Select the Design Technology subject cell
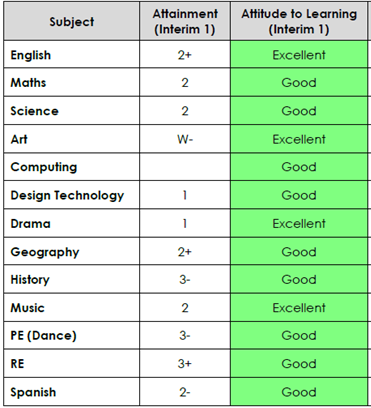The width and height of the screenshot is (371, 408). point(72,195)
